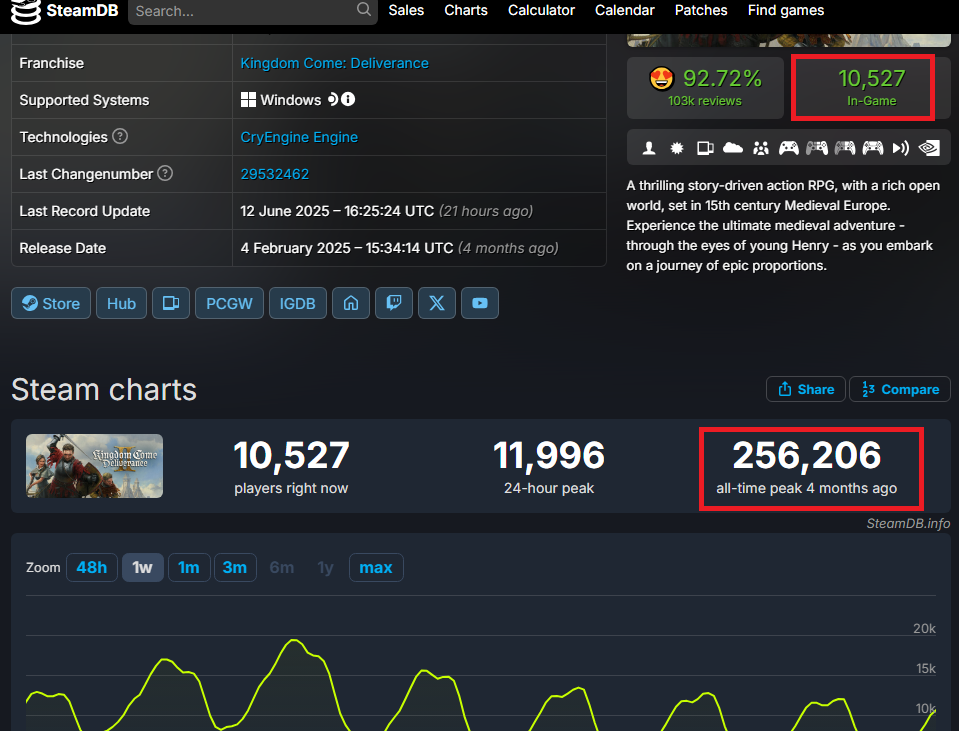Open the Charts menu

pyautogui.click(x=466, y=10)
